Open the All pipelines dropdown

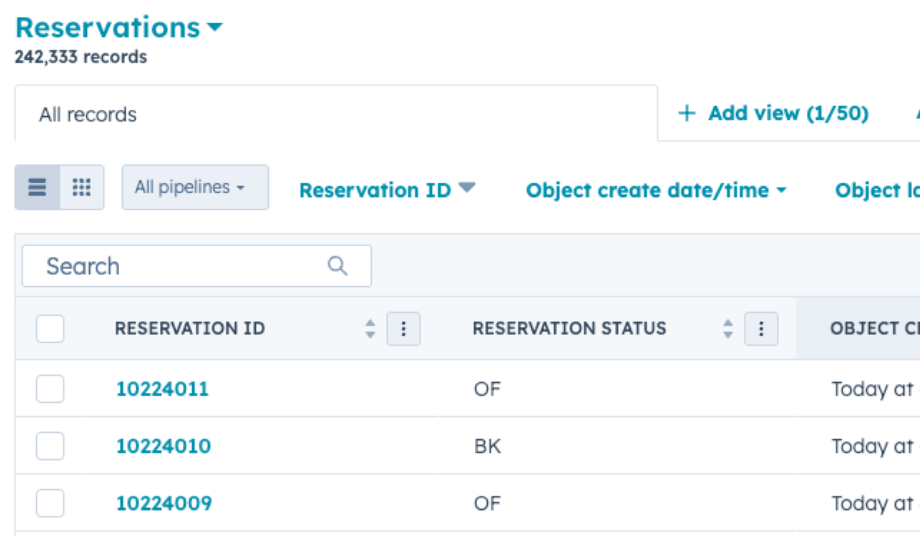pyautogui.click(x=195, y=187)
